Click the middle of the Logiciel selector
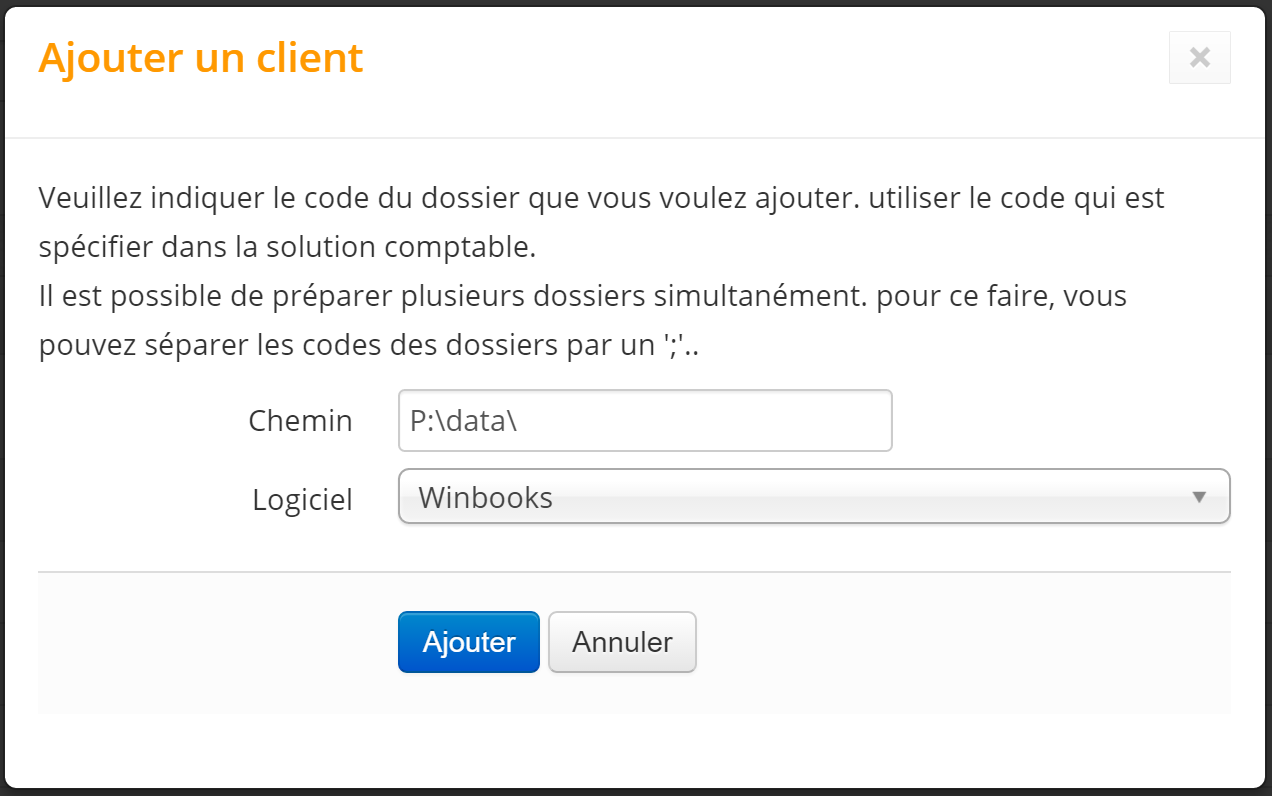The image size is (1272, 796). point(814,496)
